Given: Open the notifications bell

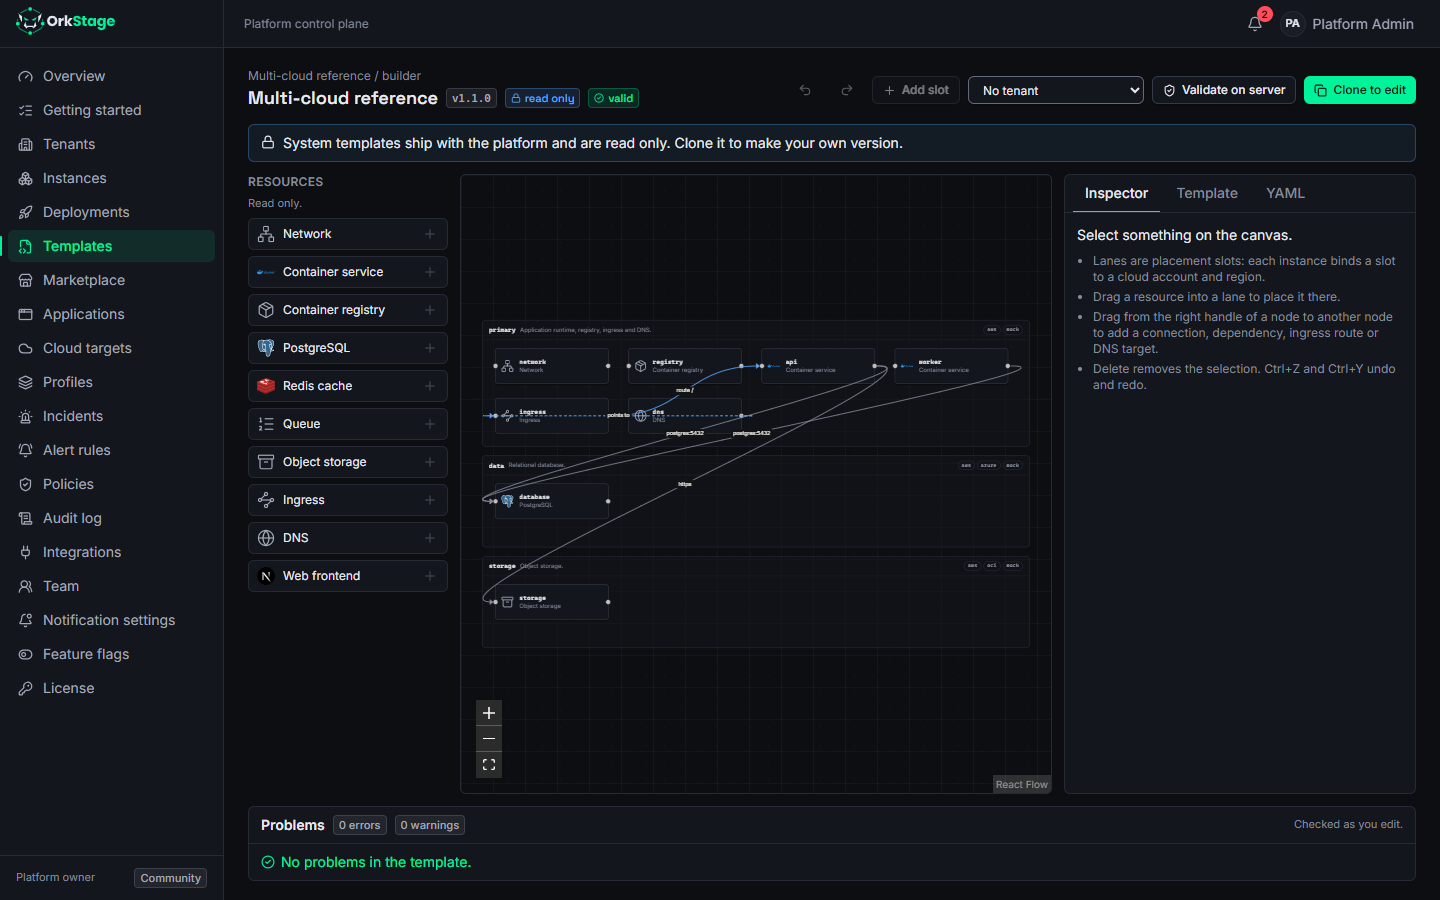Looking at the screenshot, I should (1255, 24).
